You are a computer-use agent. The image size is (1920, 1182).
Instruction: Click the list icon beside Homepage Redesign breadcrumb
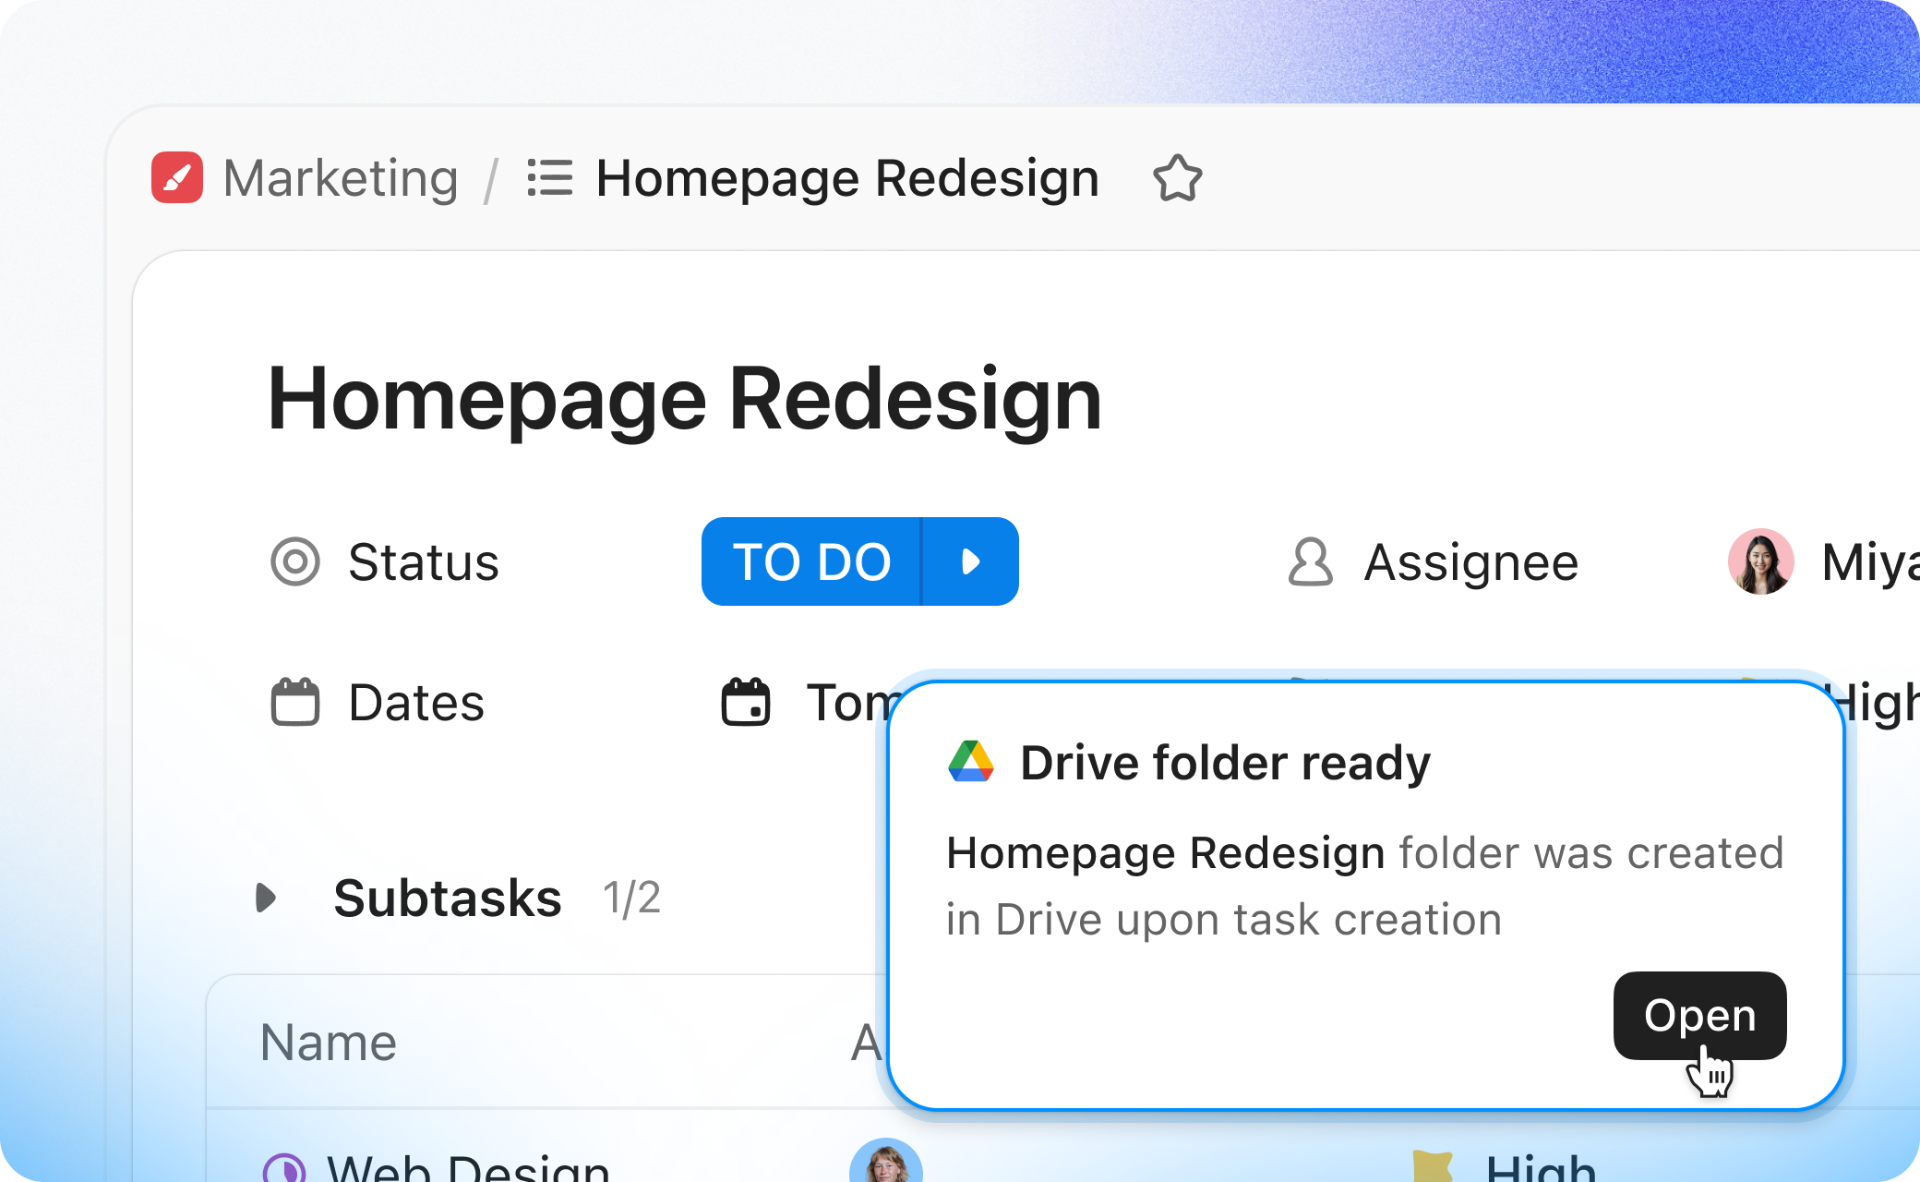click(x=550, y=179)
